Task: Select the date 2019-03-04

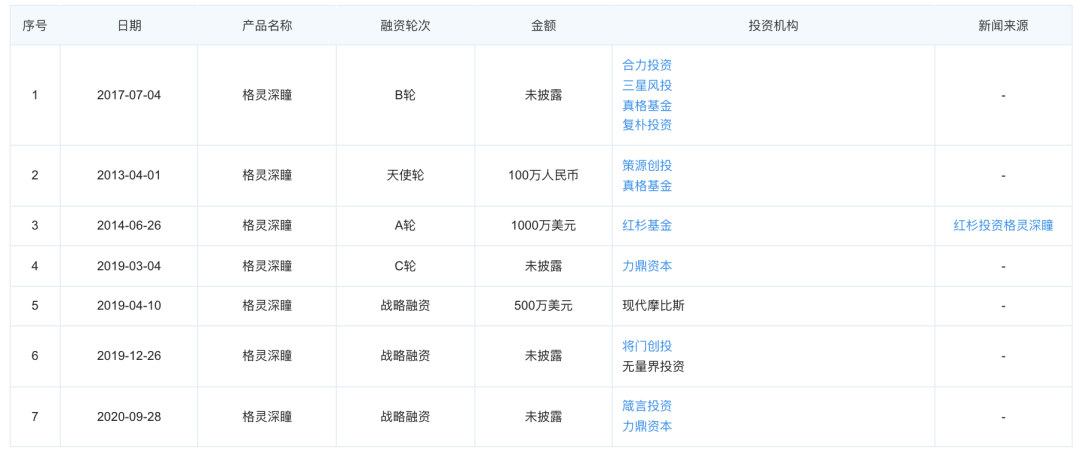Action: click(129, 266)
